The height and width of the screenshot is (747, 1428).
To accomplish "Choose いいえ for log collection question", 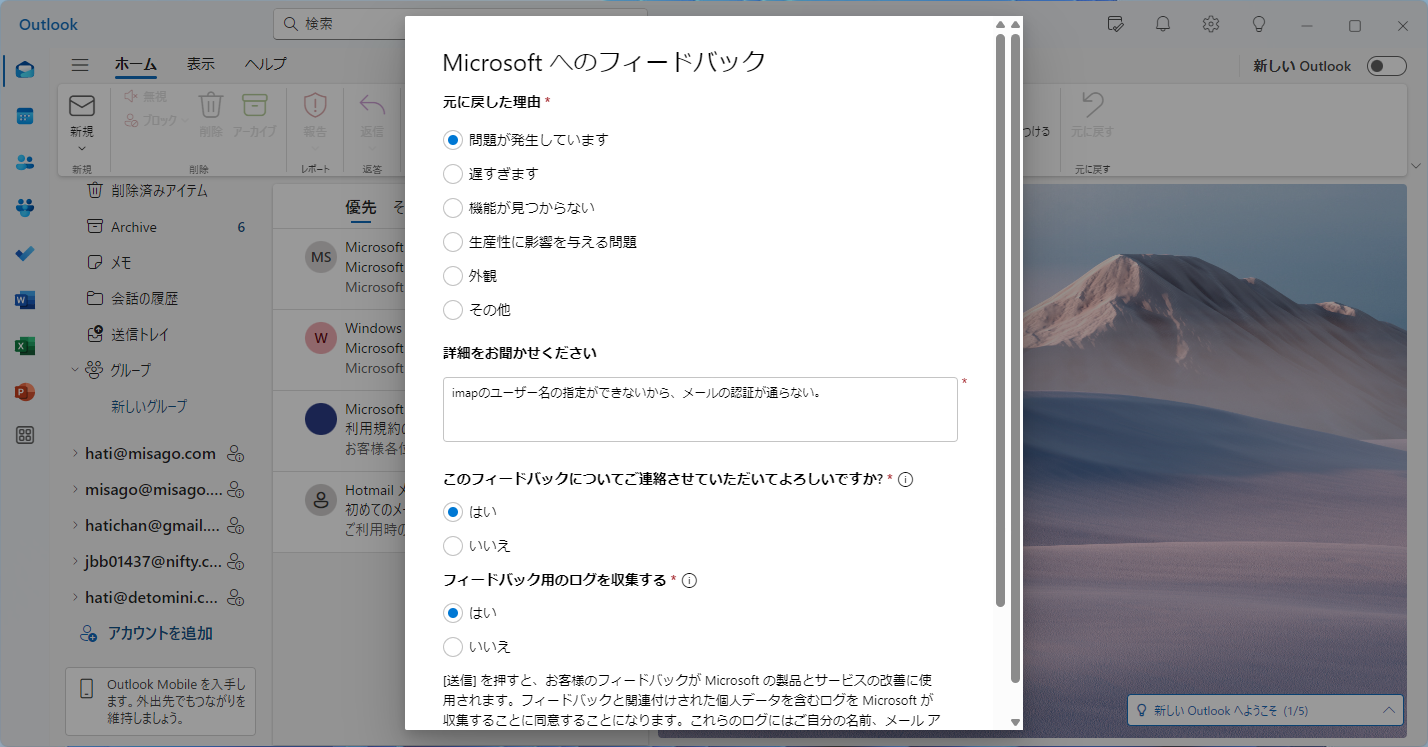I will pos(453,647).
